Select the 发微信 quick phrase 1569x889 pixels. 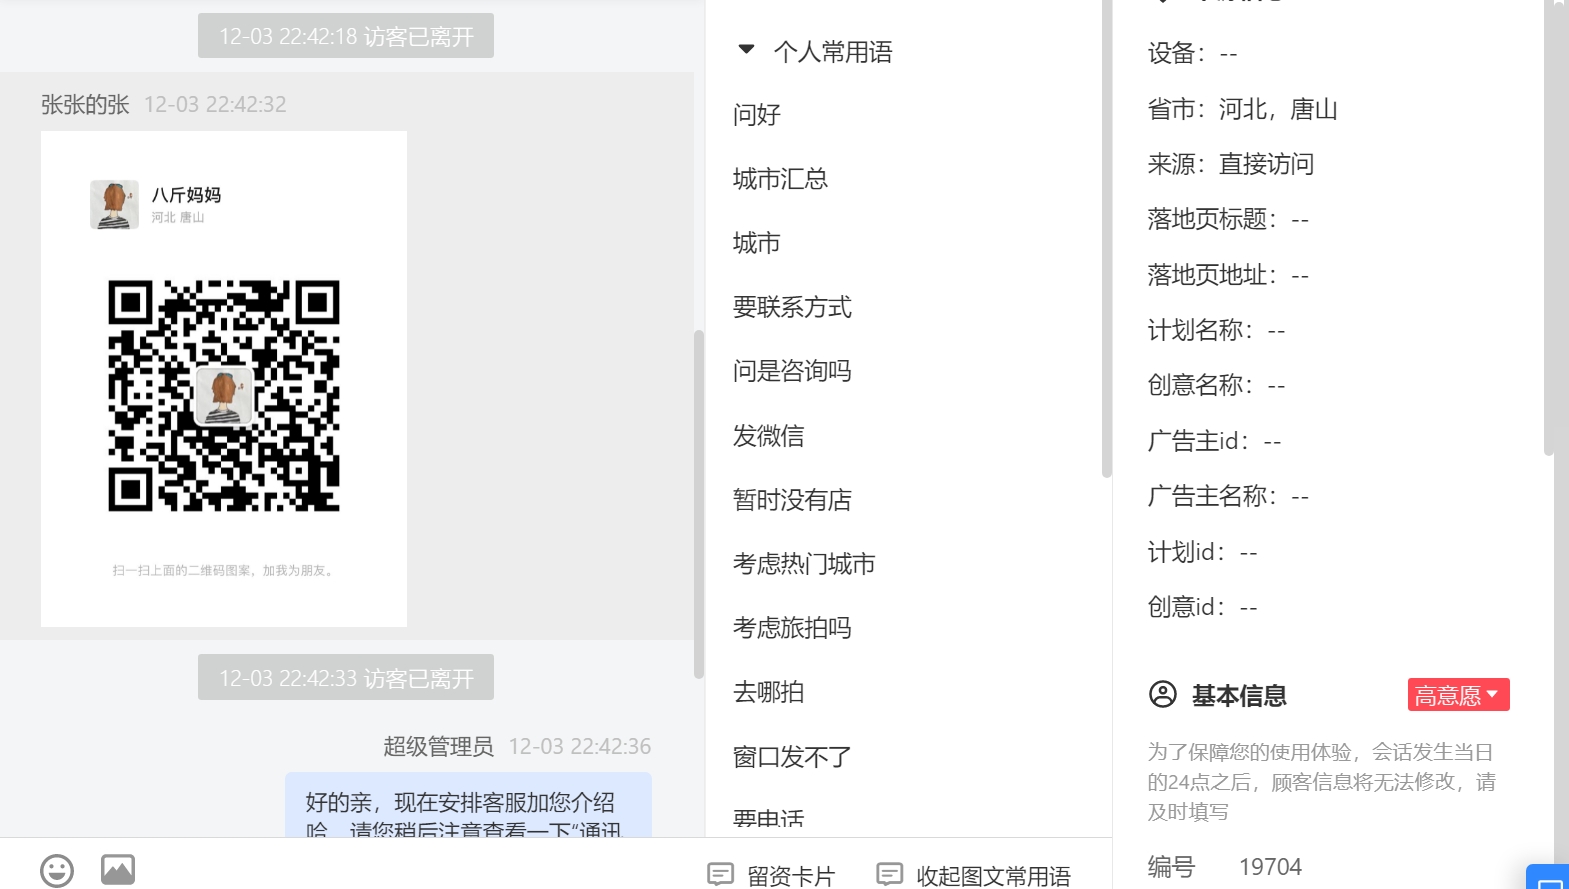[768, 436]
